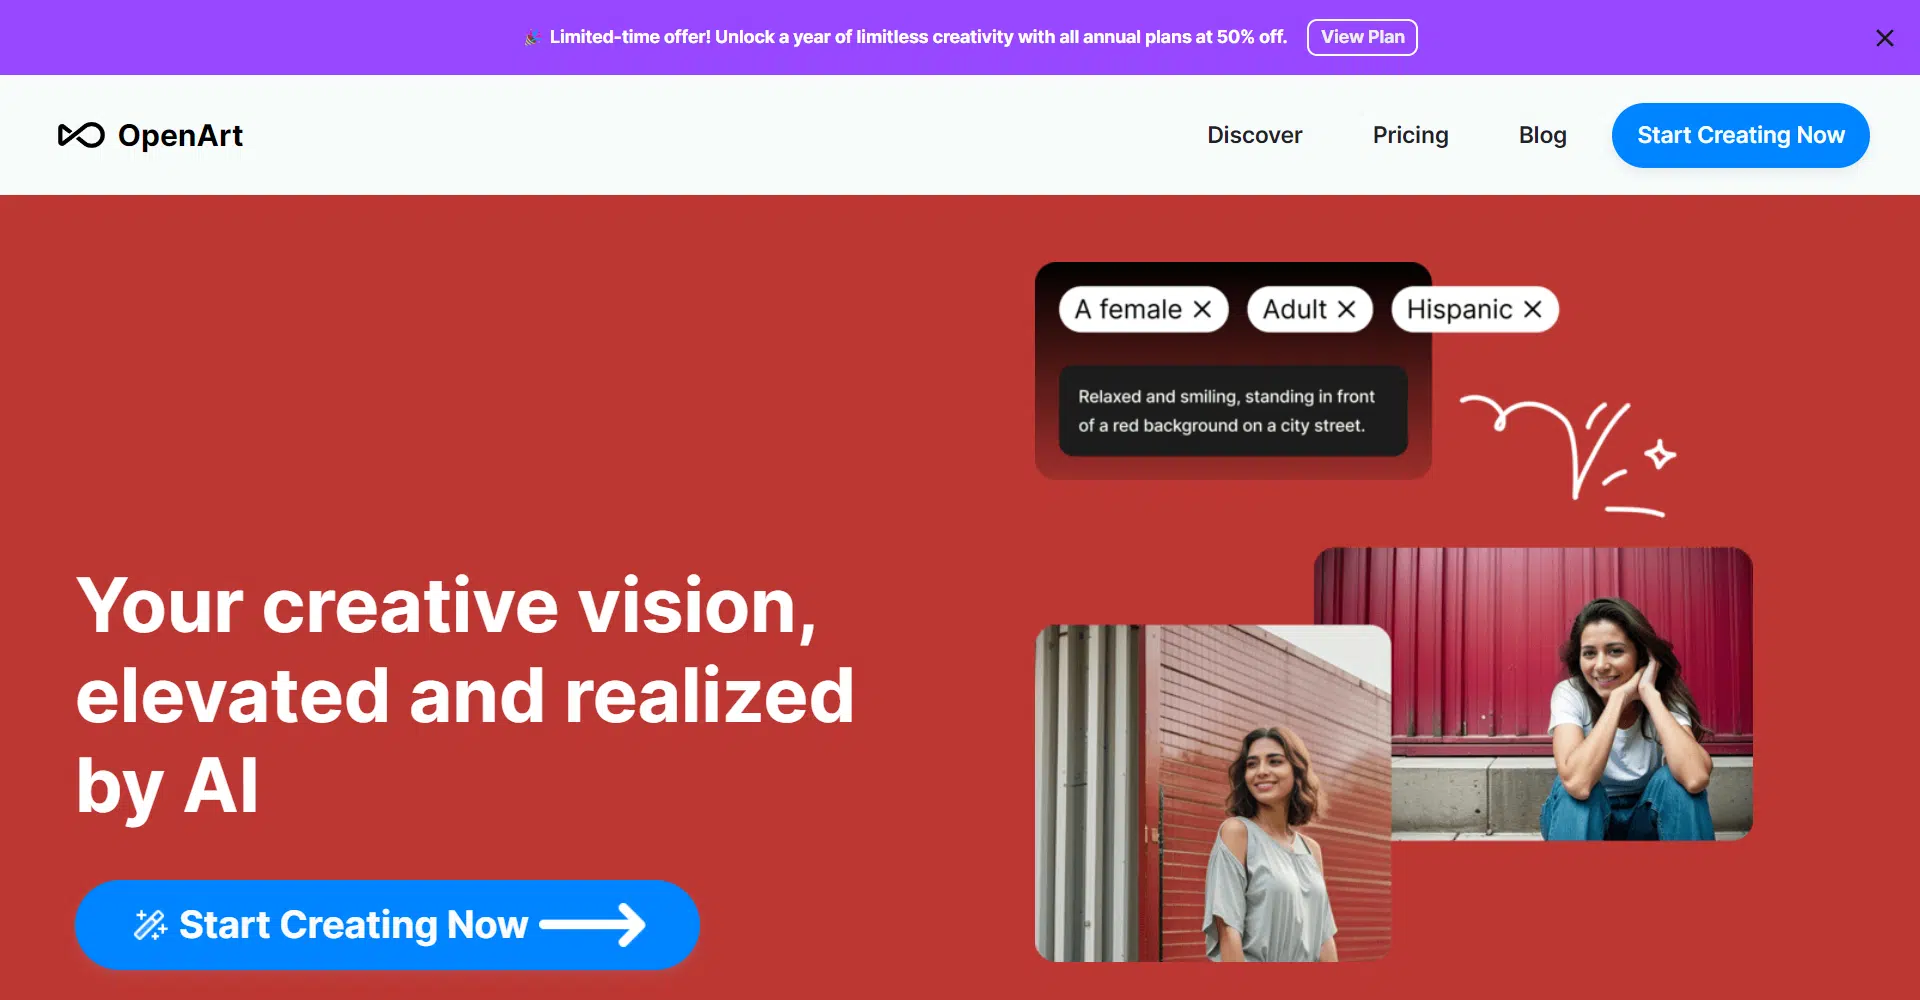Go to the Pricing page
1920x1000 pixels.
tap(1410, 135)
